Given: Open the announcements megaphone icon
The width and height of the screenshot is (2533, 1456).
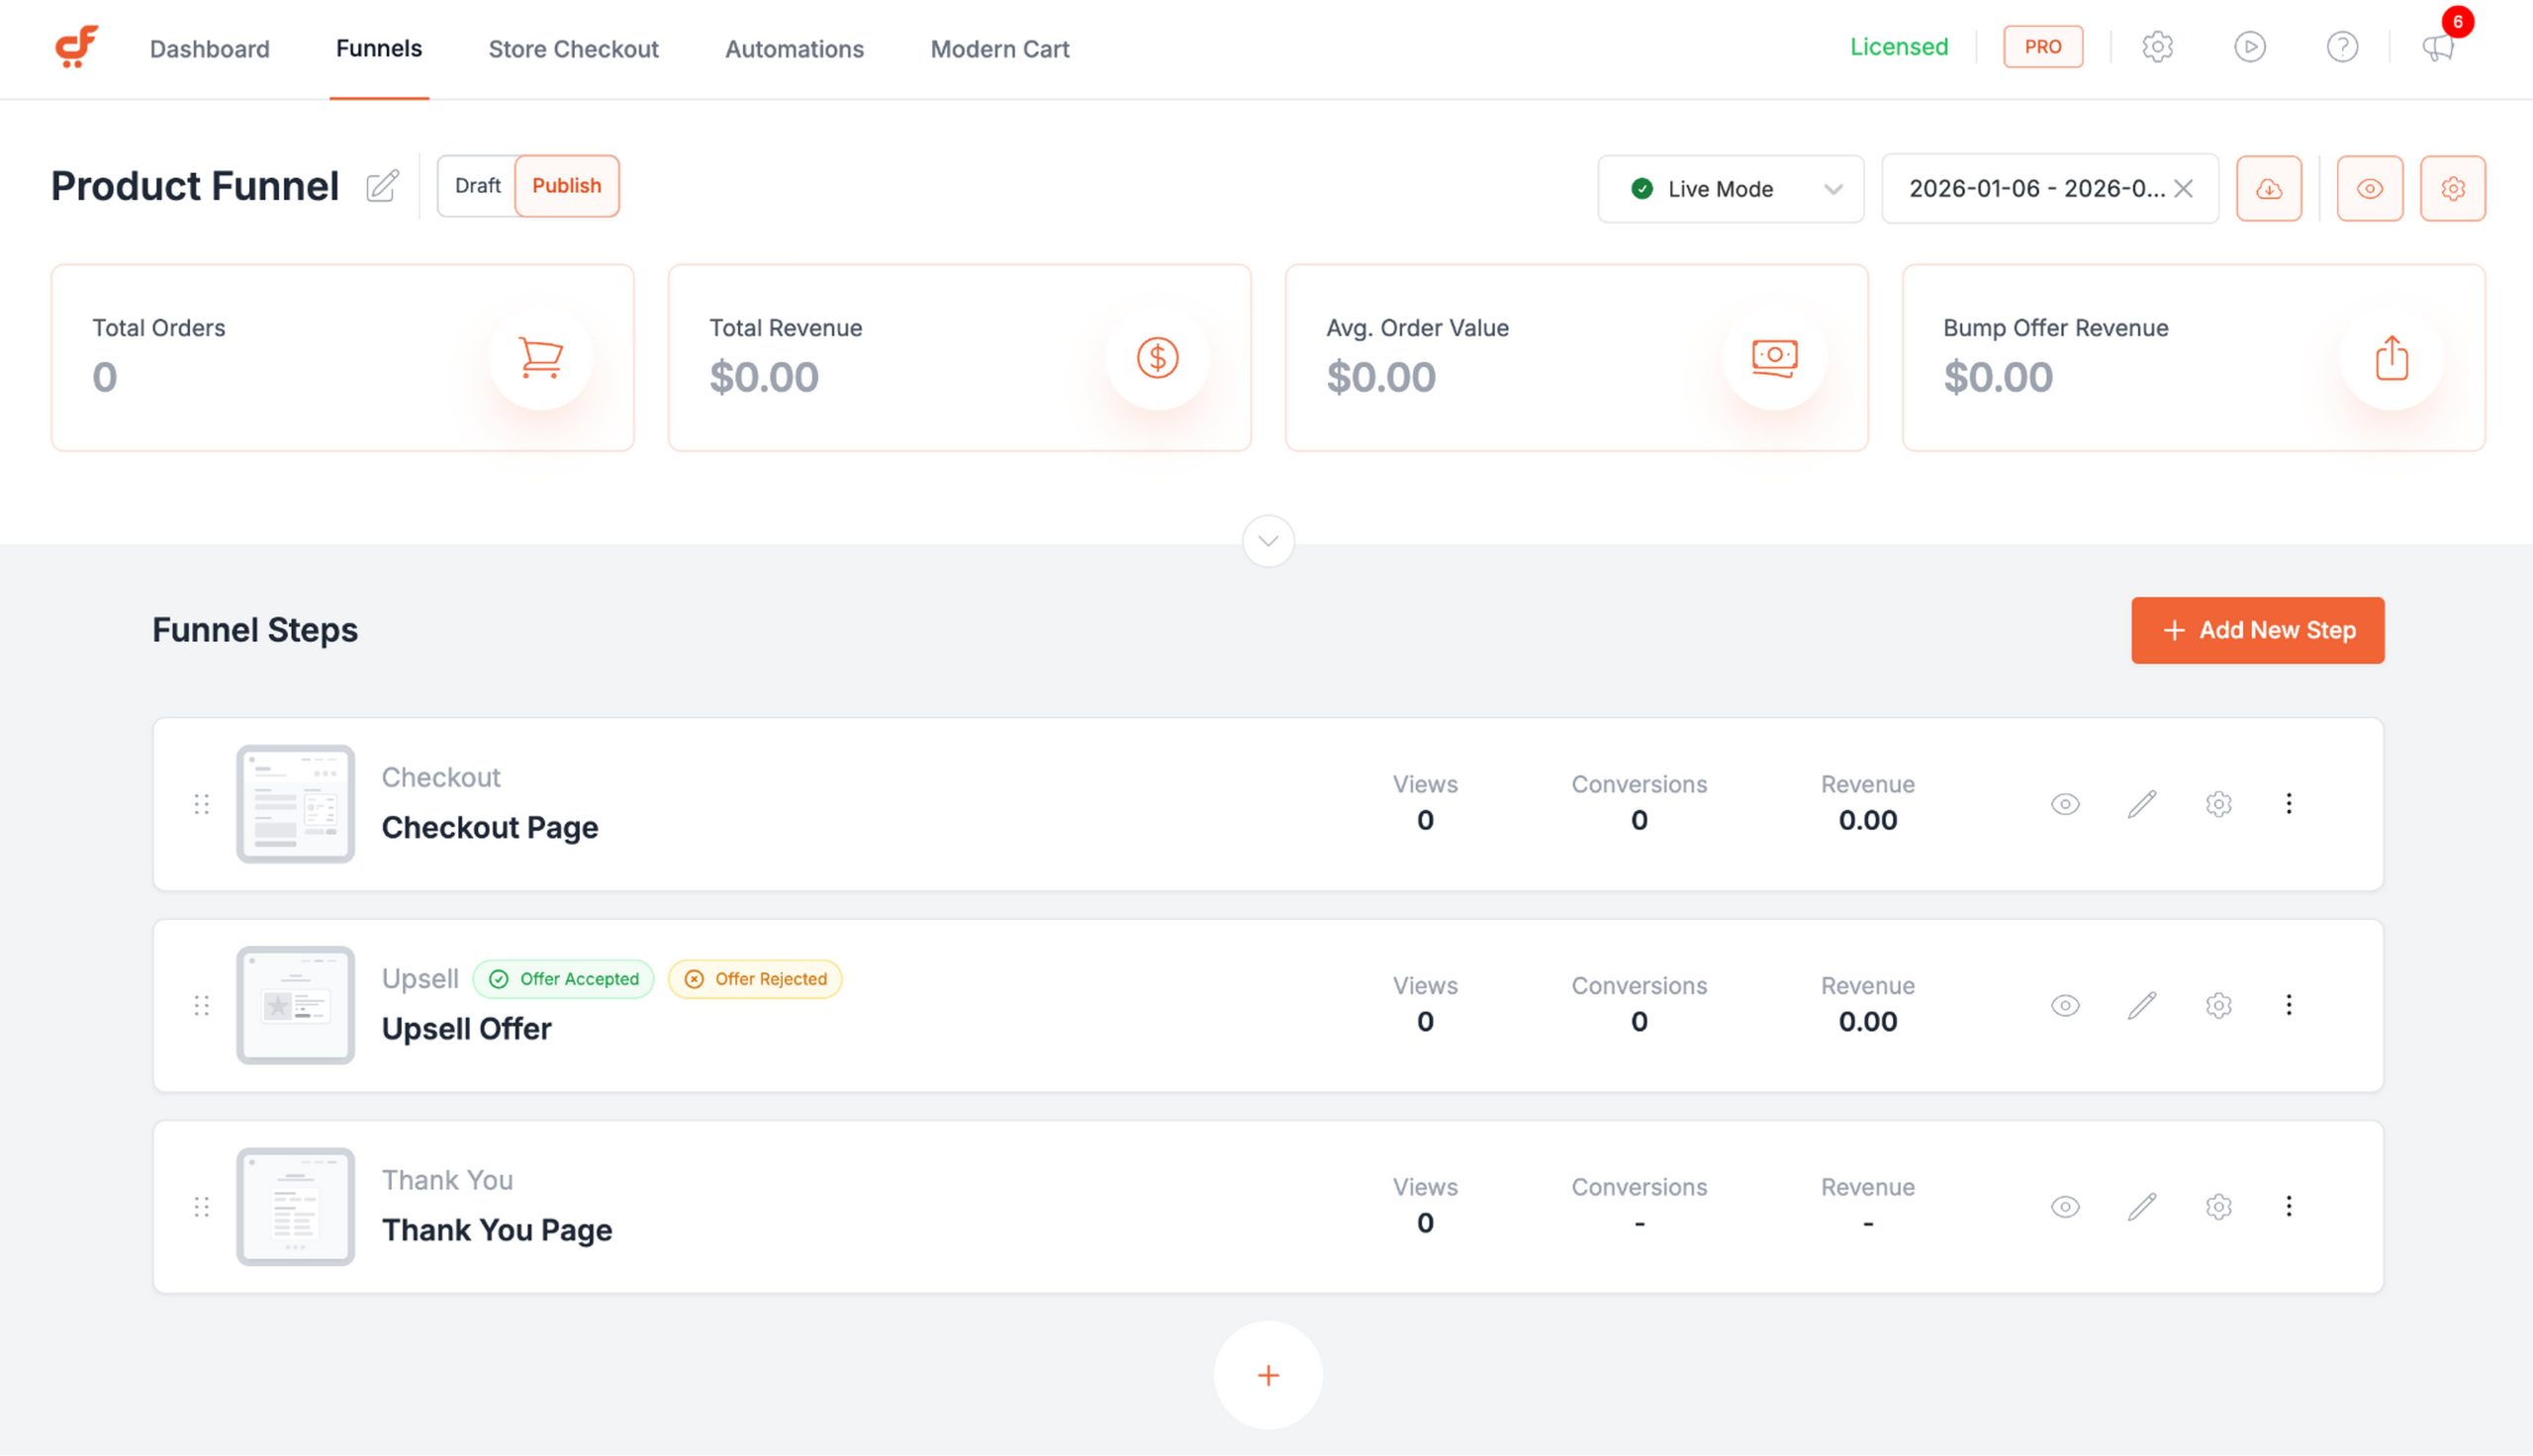Looking at the screenshot, I should coord(2438,47).
